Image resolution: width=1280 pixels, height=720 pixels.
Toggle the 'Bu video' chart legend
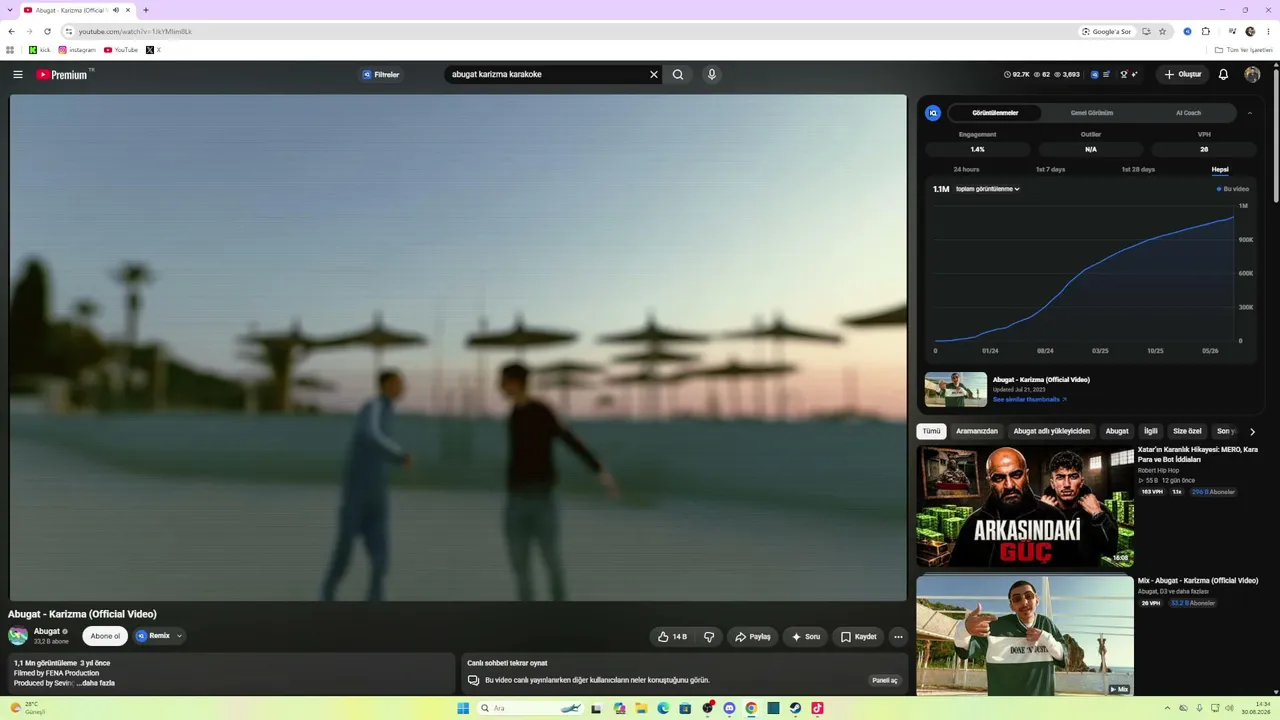click(x=1232, y=189)
